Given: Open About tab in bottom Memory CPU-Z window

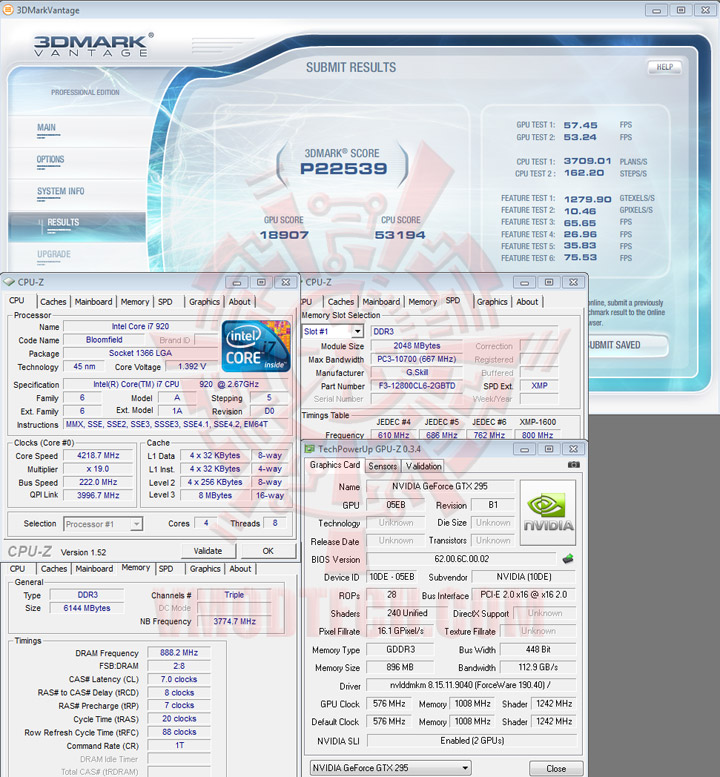Looking at the screenshot, I should point(240,569).
